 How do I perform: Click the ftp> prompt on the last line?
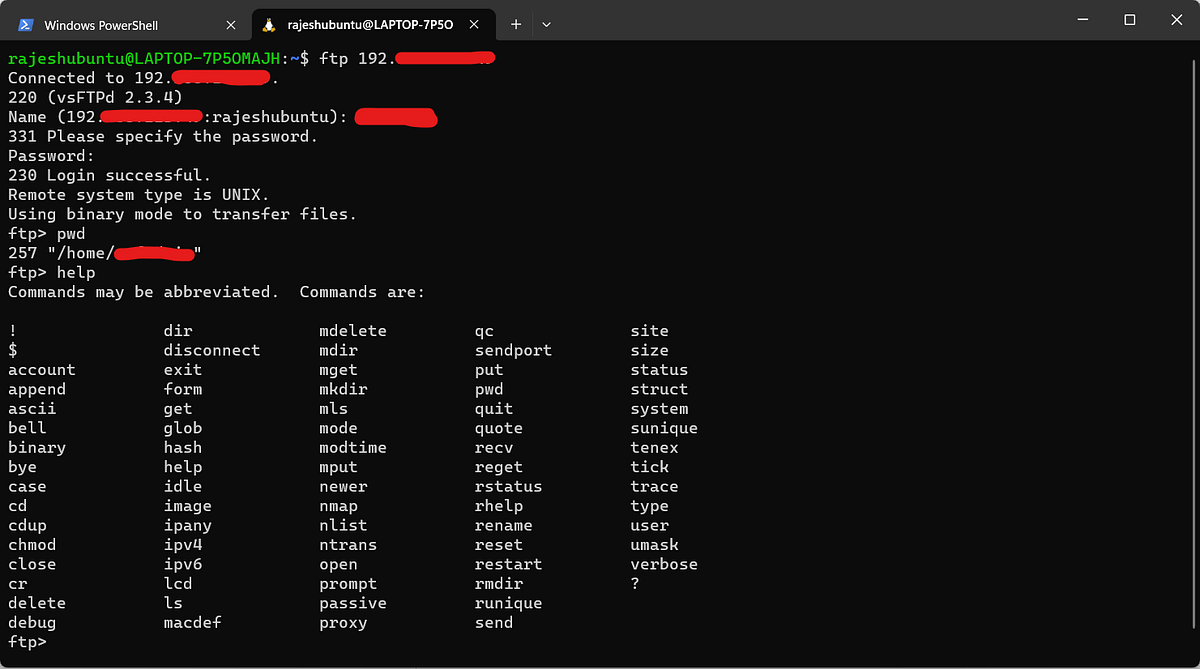(27, 642)
